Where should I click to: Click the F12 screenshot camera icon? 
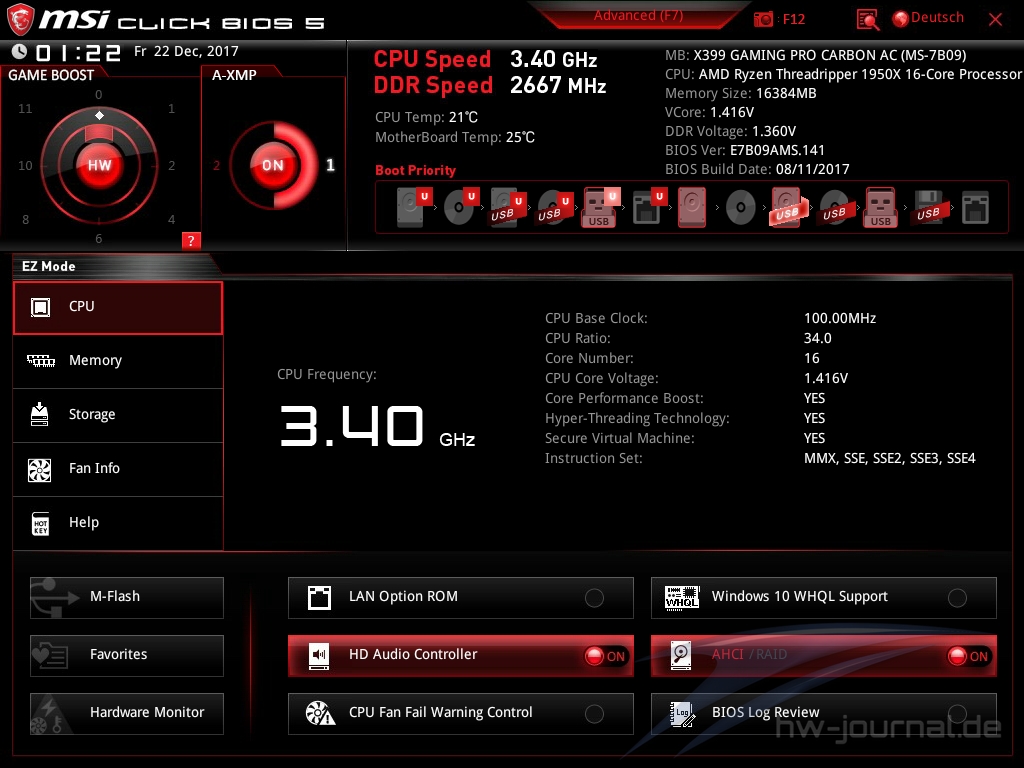762,17
